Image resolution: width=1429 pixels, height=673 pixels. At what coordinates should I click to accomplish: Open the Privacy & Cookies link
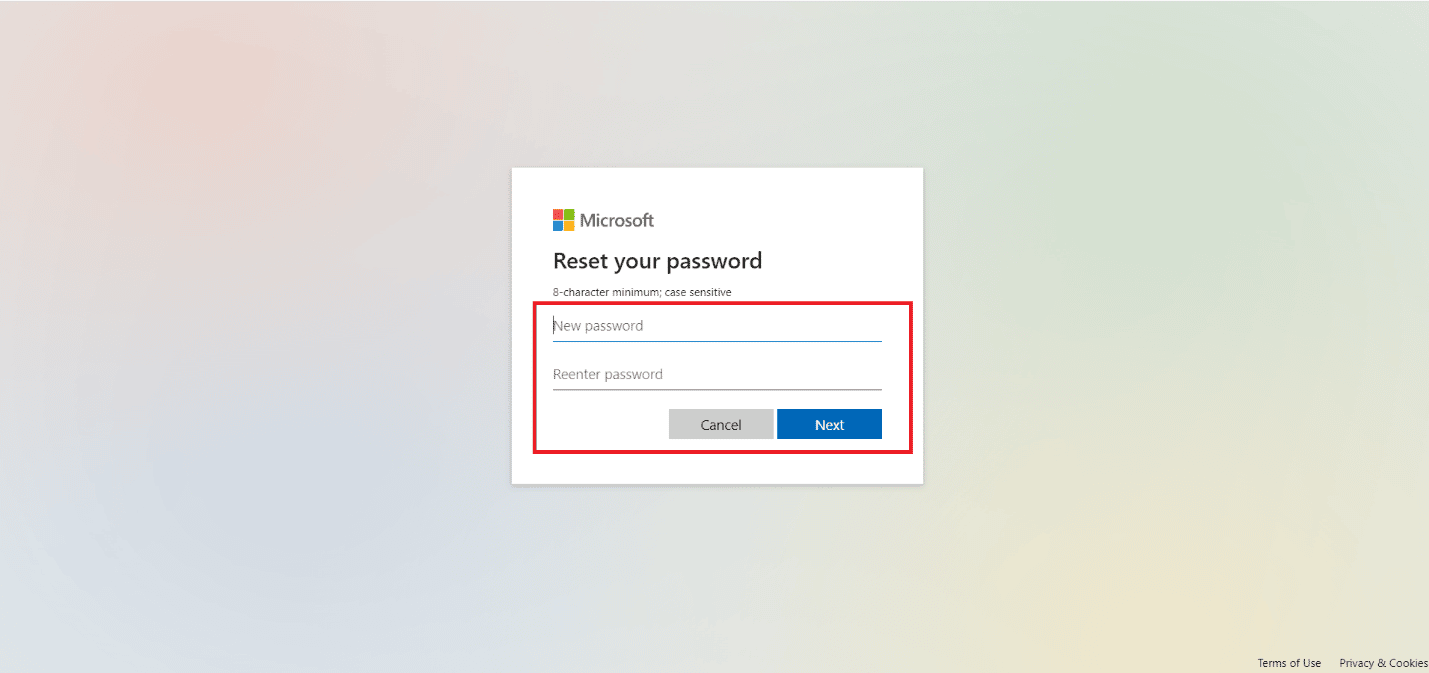coord(1384,662)
